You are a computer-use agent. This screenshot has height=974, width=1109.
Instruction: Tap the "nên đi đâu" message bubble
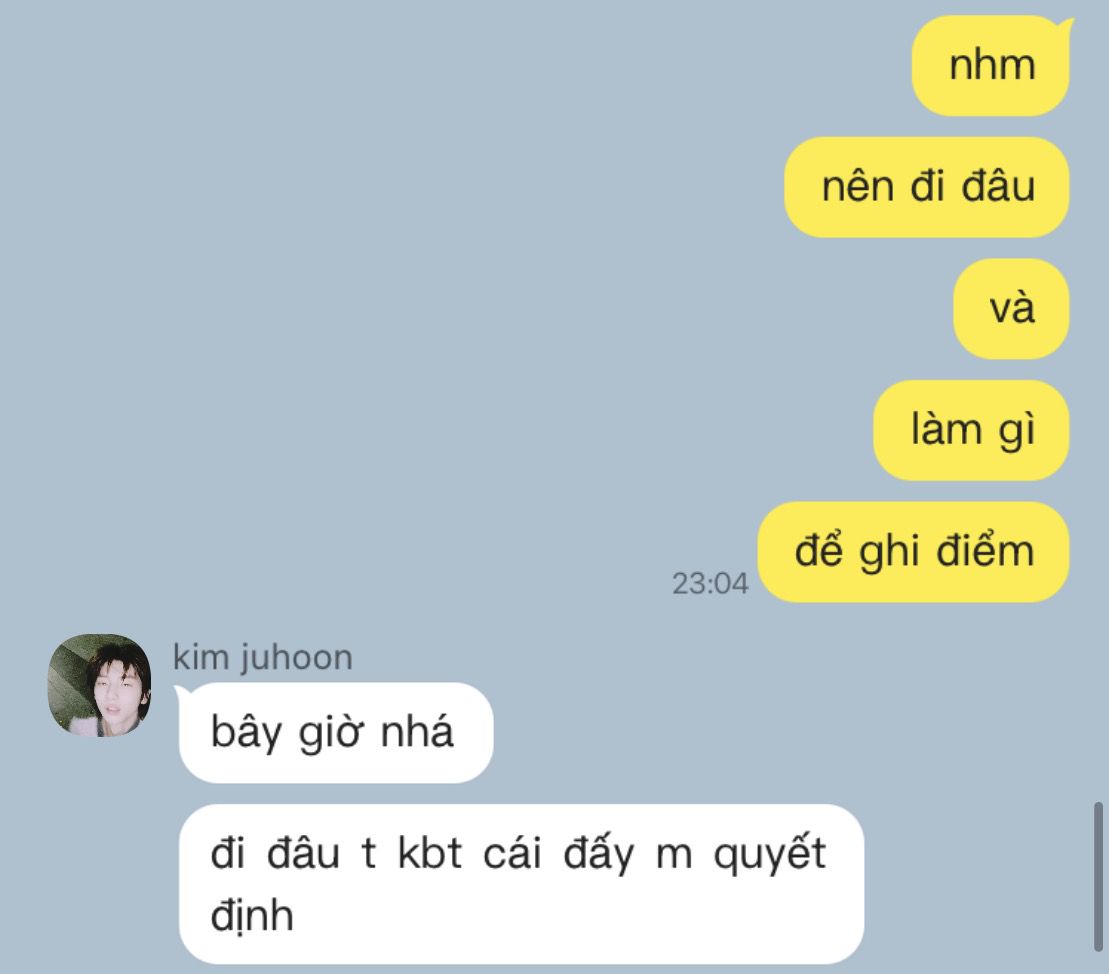(x=927, y=187)
